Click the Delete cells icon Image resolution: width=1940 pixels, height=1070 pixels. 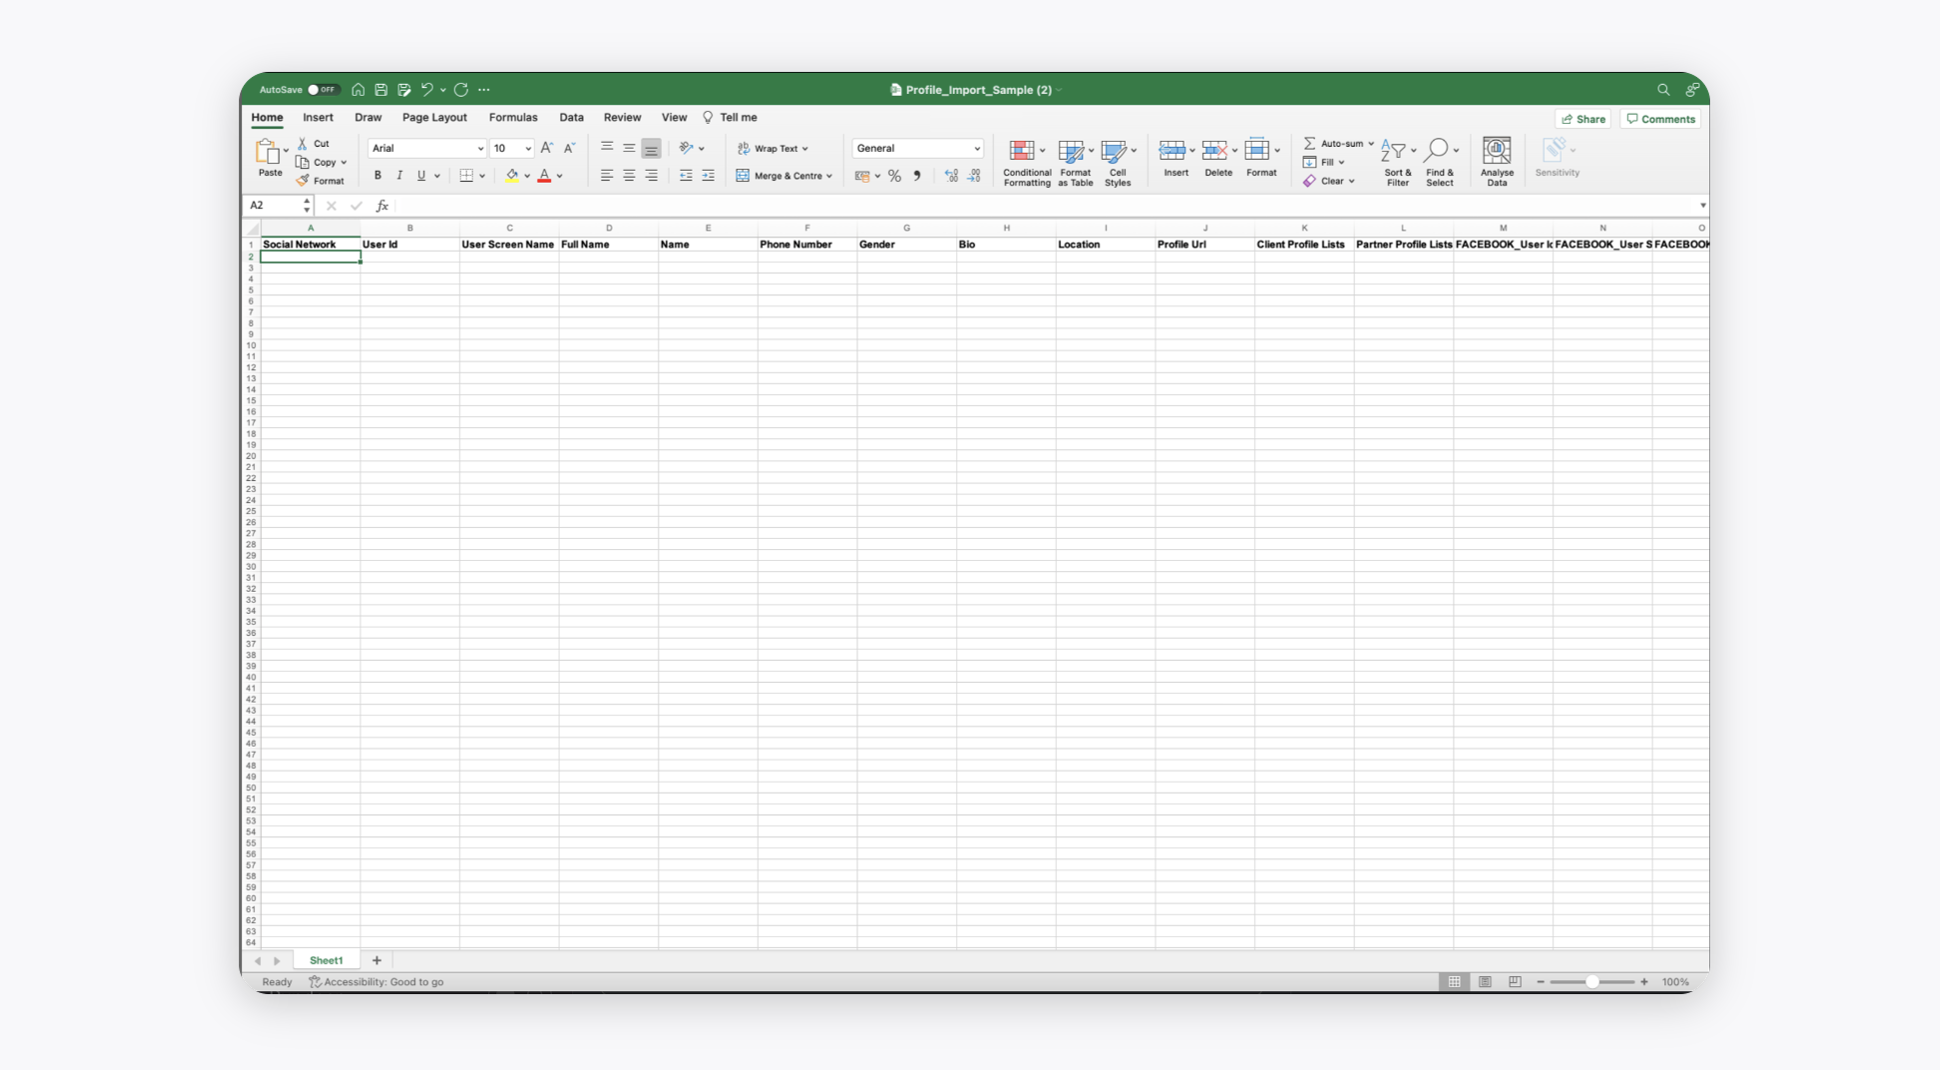(1214, 150)
